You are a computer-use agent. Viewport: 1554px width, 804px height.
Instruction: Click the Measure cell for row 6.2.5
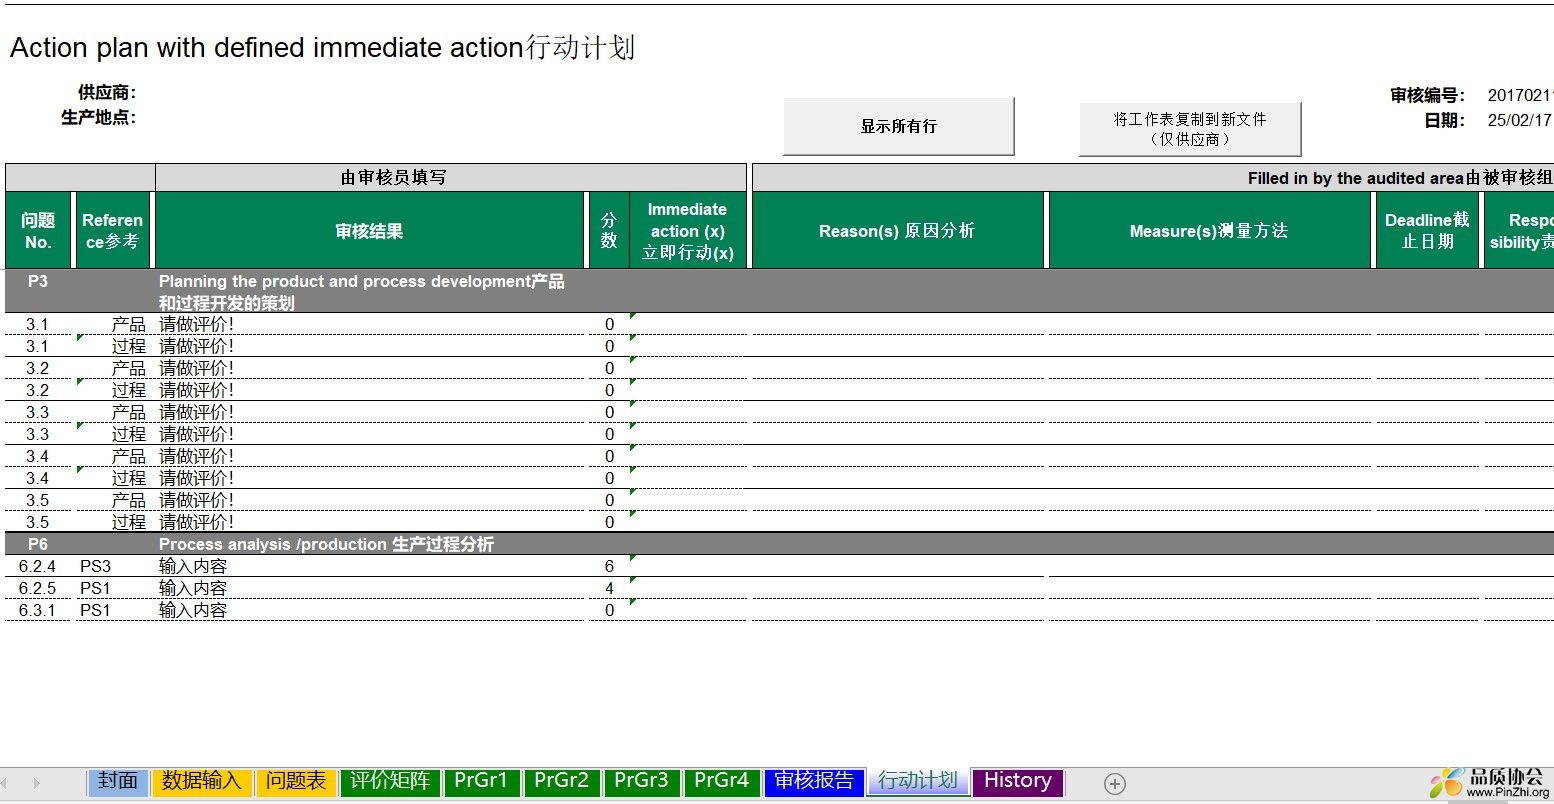point(1209,588)
